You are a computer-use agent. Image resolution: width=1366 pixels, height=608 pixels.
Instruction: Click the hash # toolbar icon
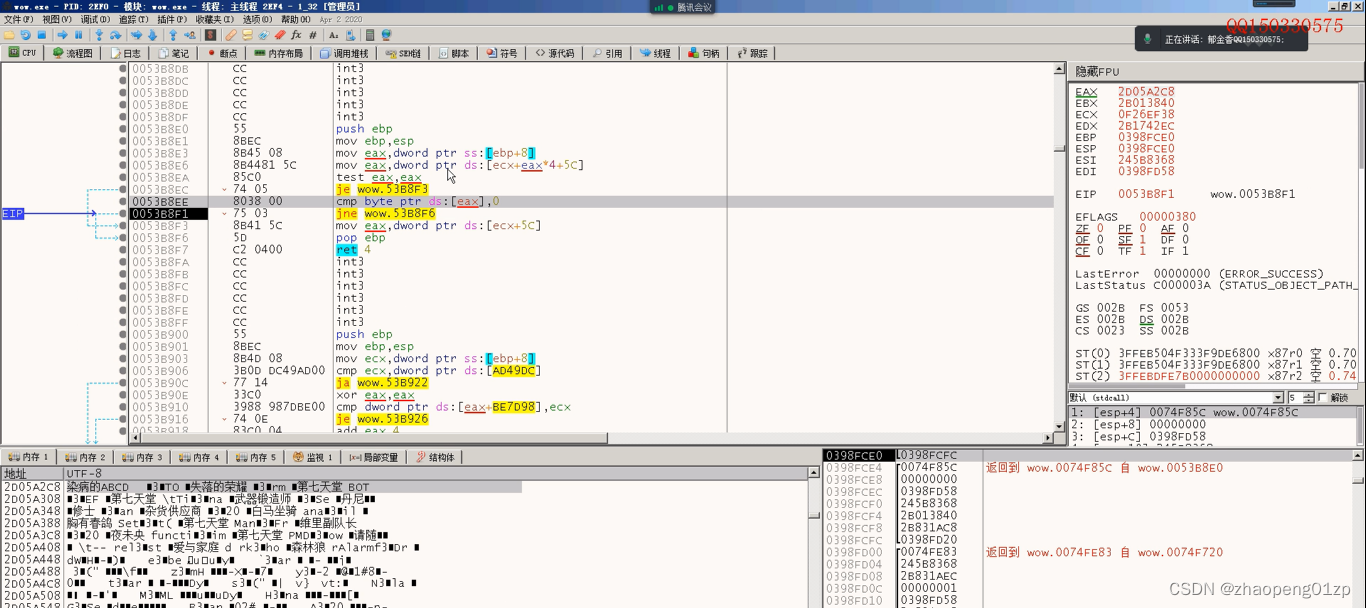point(313,34)
